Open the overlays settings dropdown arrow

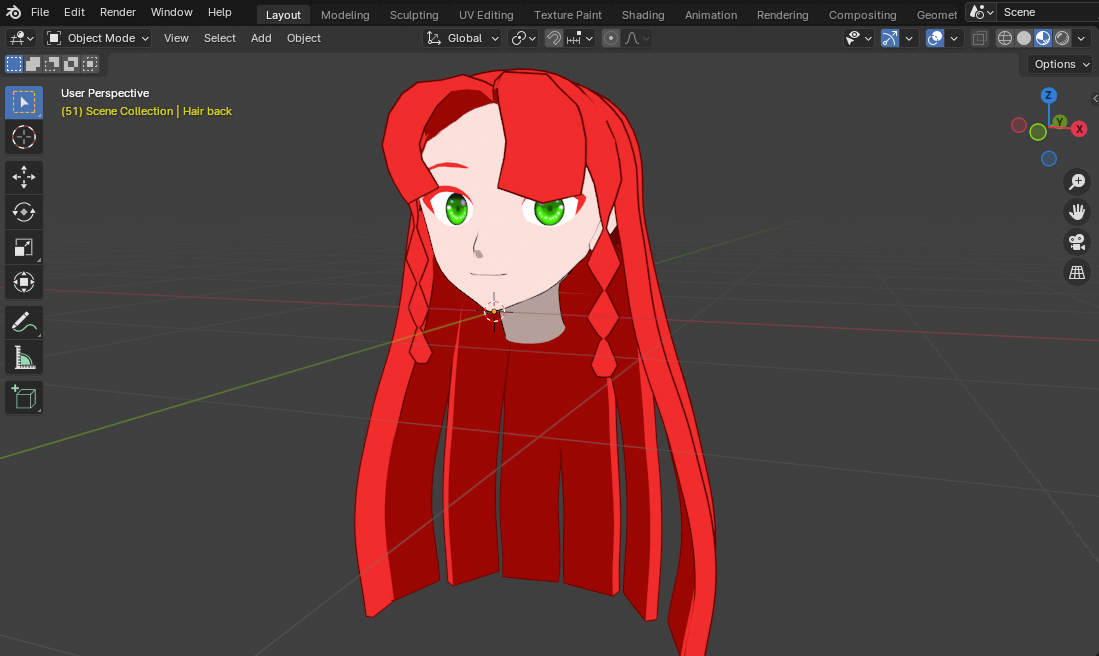(x=954, y=39)
